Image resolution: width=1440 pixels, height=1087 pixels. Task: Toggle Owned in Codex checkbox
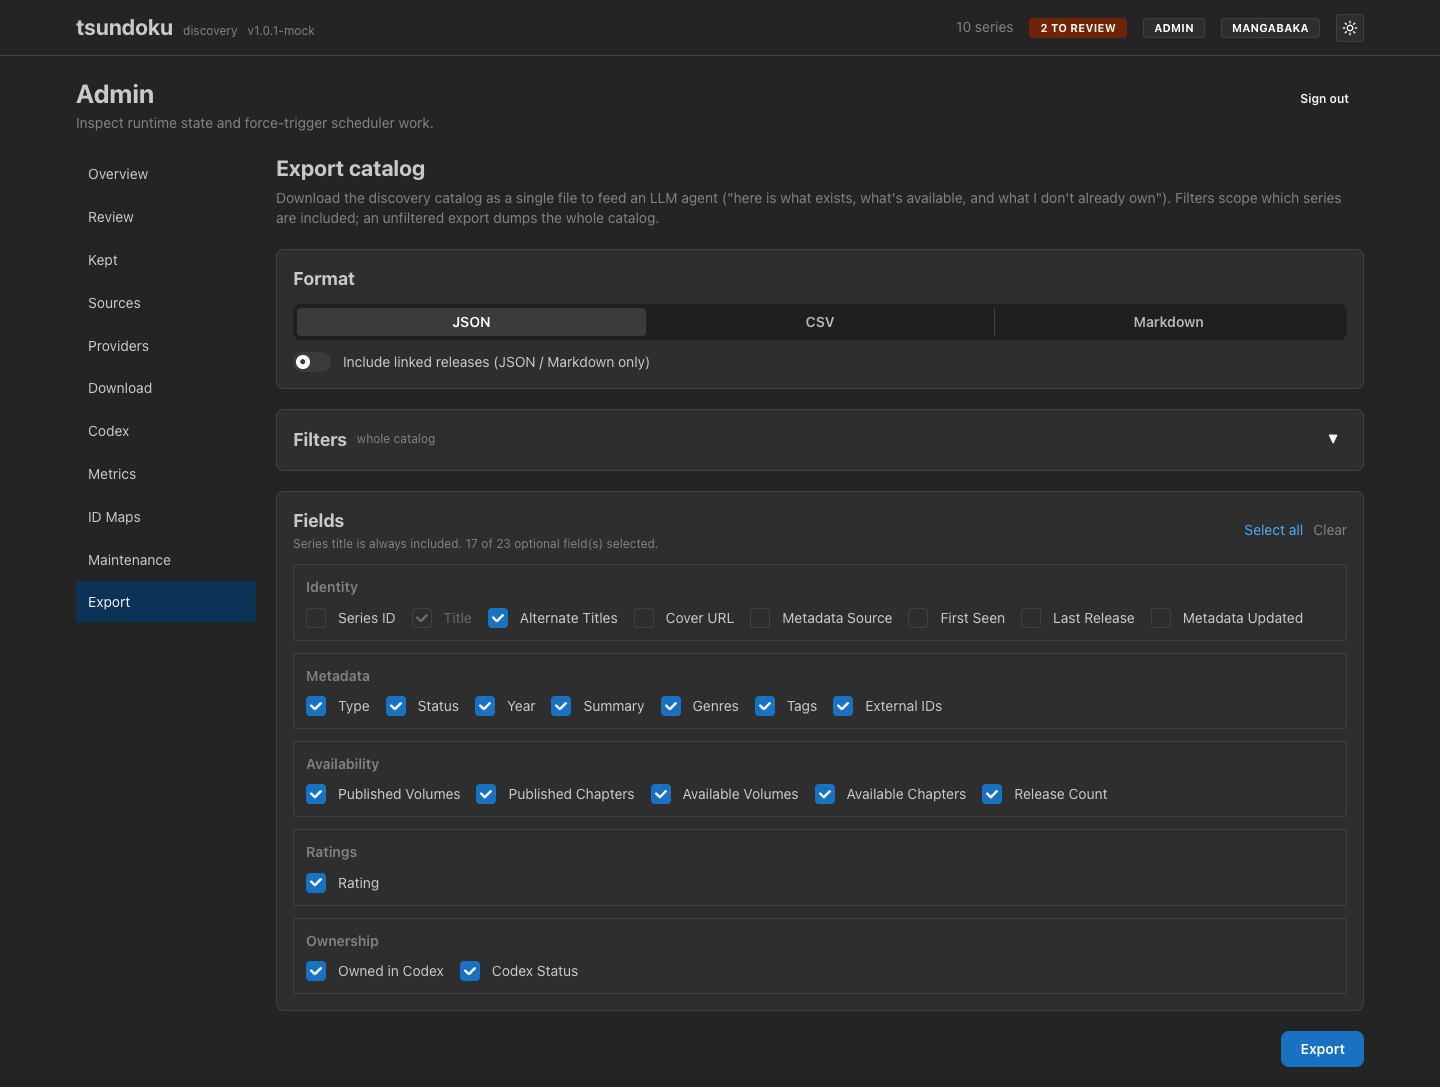(316, 971)
